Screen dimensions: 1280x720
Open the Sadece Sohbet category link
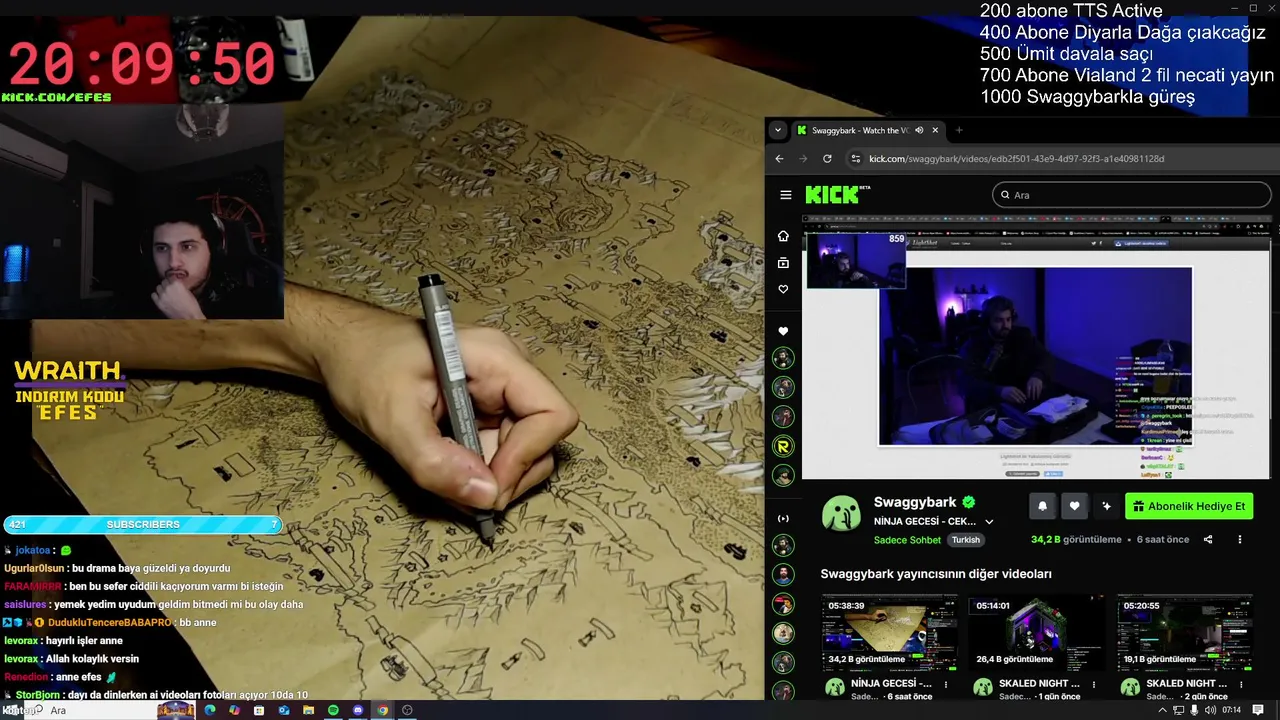[x=907, y=540]
